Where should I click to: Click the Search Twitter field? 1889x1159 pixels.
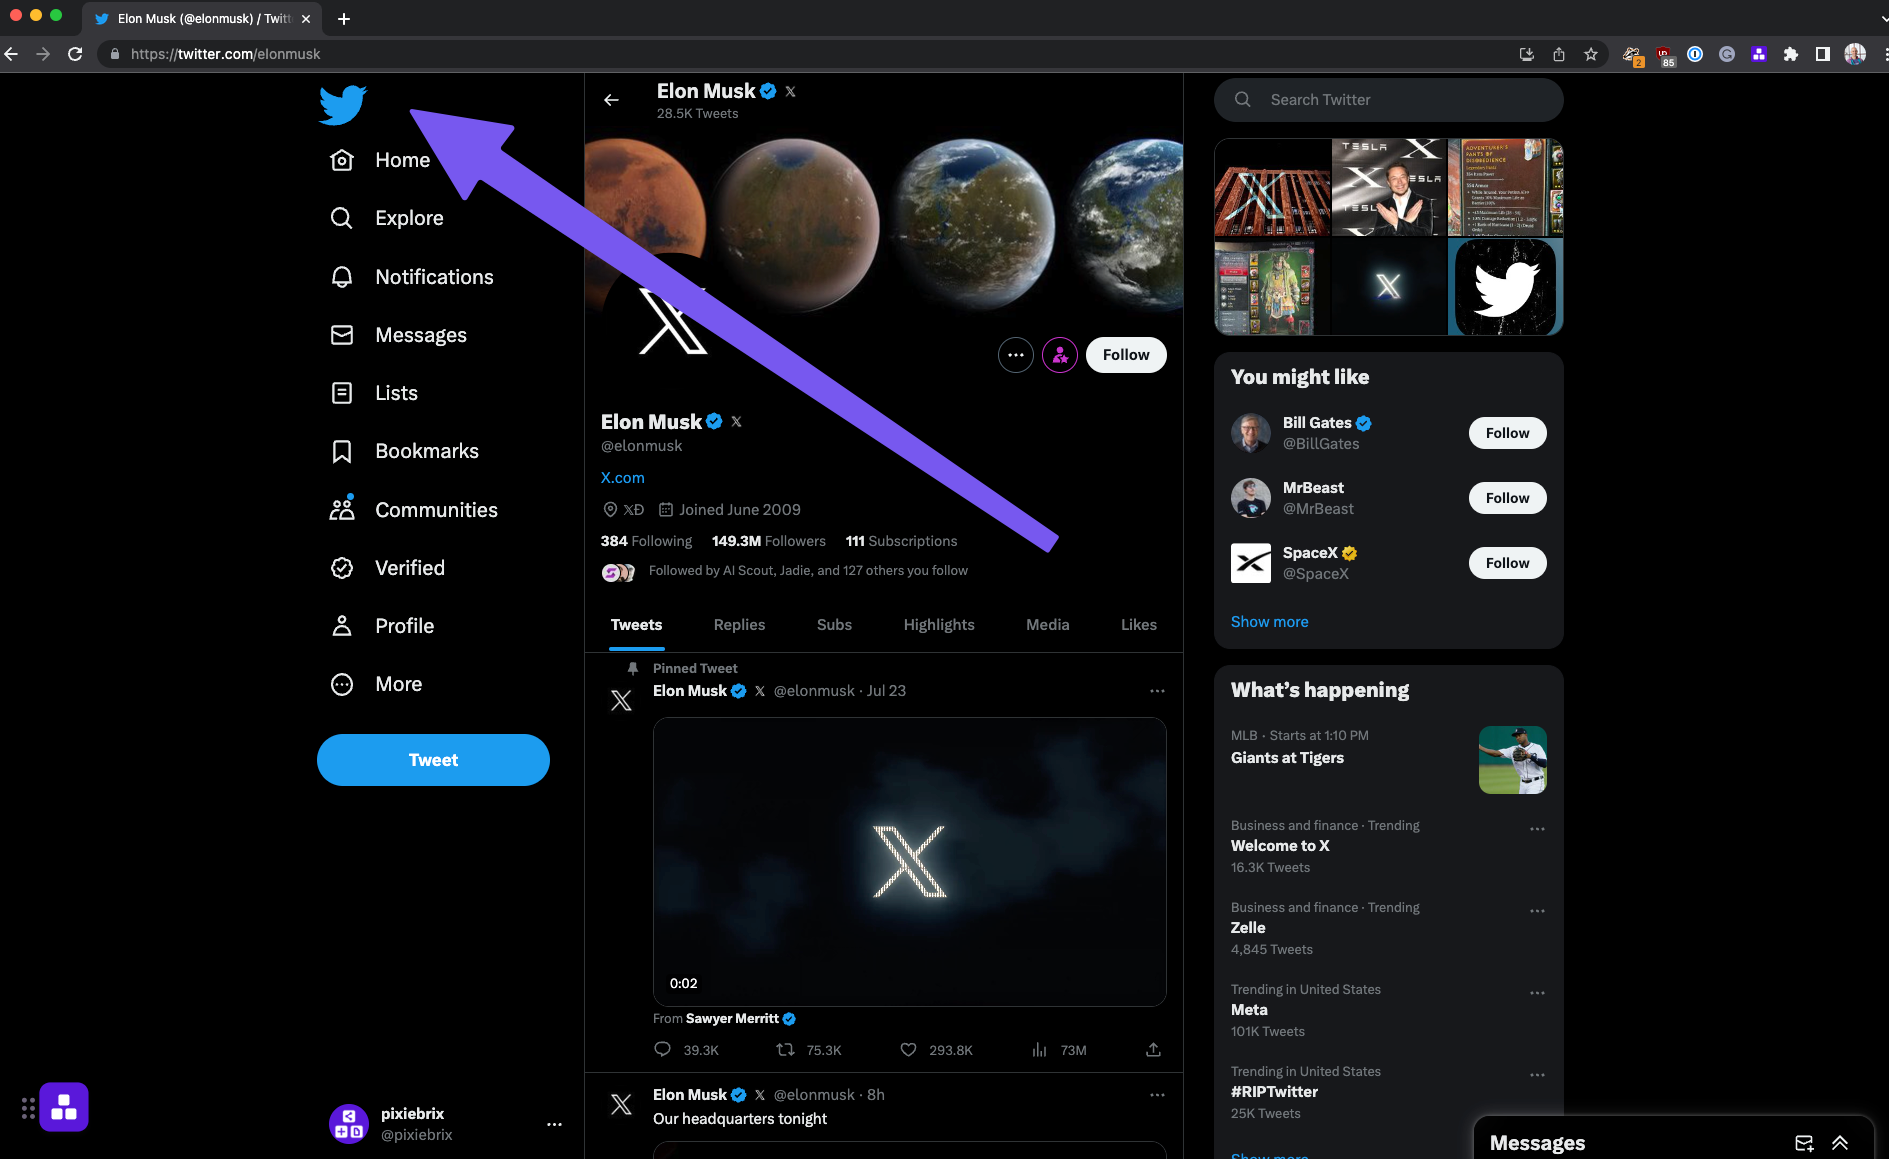[1389, 100]
